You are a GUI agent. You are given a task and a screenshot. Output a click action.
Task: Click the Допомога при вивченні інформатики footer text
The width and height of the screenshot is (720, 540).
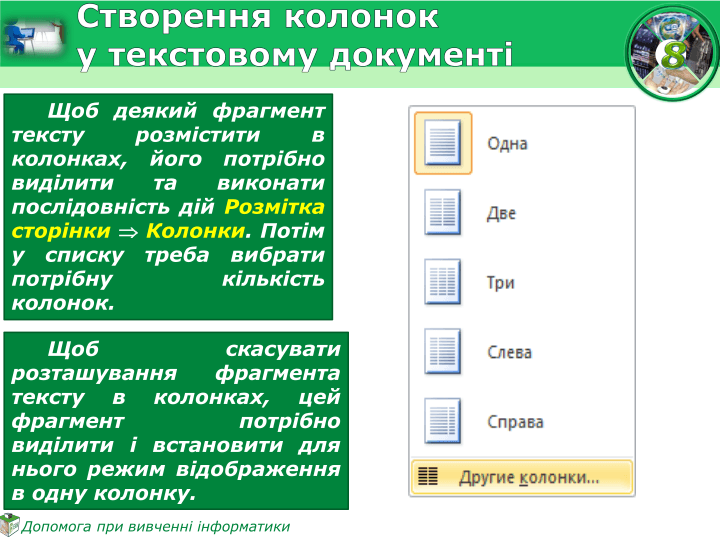(156, 526)
